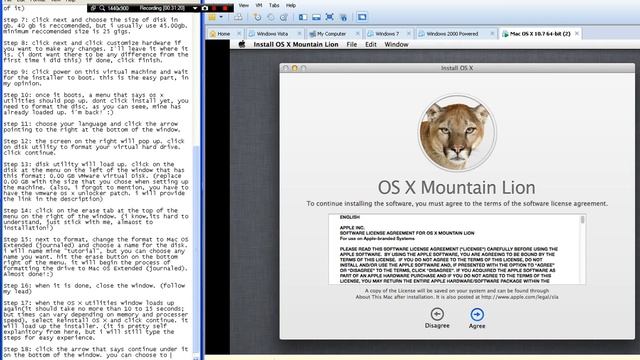Open the snapshot manager icon
This screenshot has width=640, height=360.
[x=284, y=17]
